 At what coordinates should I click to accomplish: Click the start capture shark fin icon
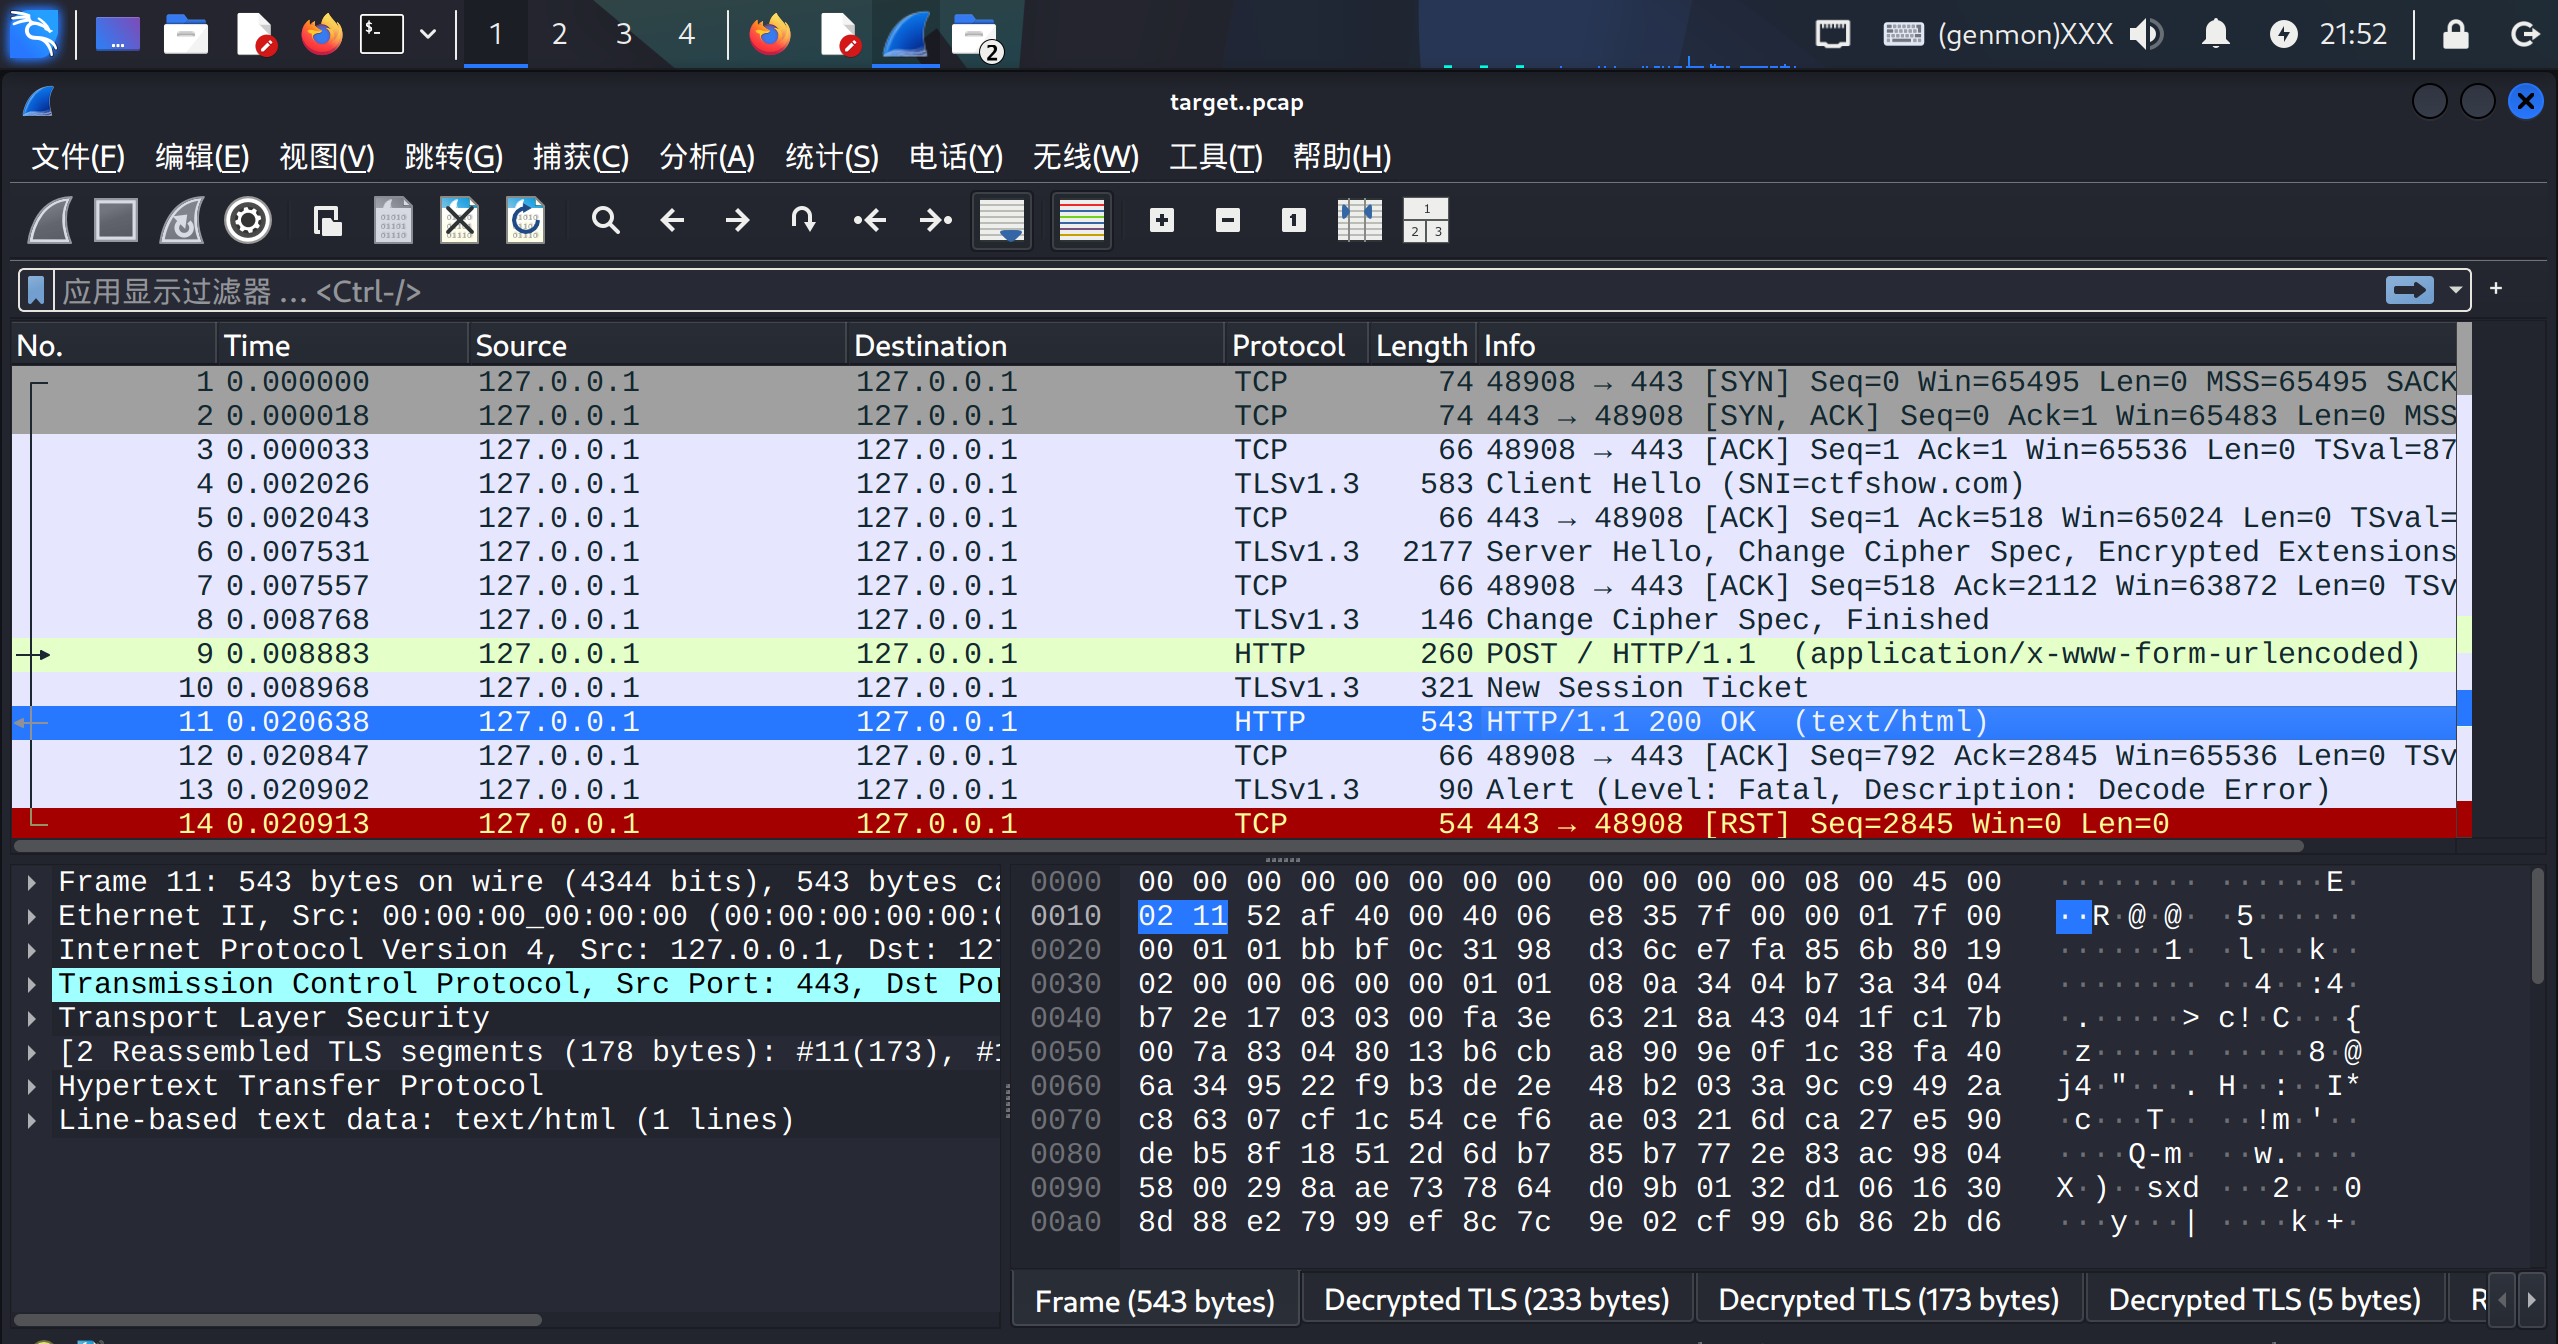(x=49, y=220)
